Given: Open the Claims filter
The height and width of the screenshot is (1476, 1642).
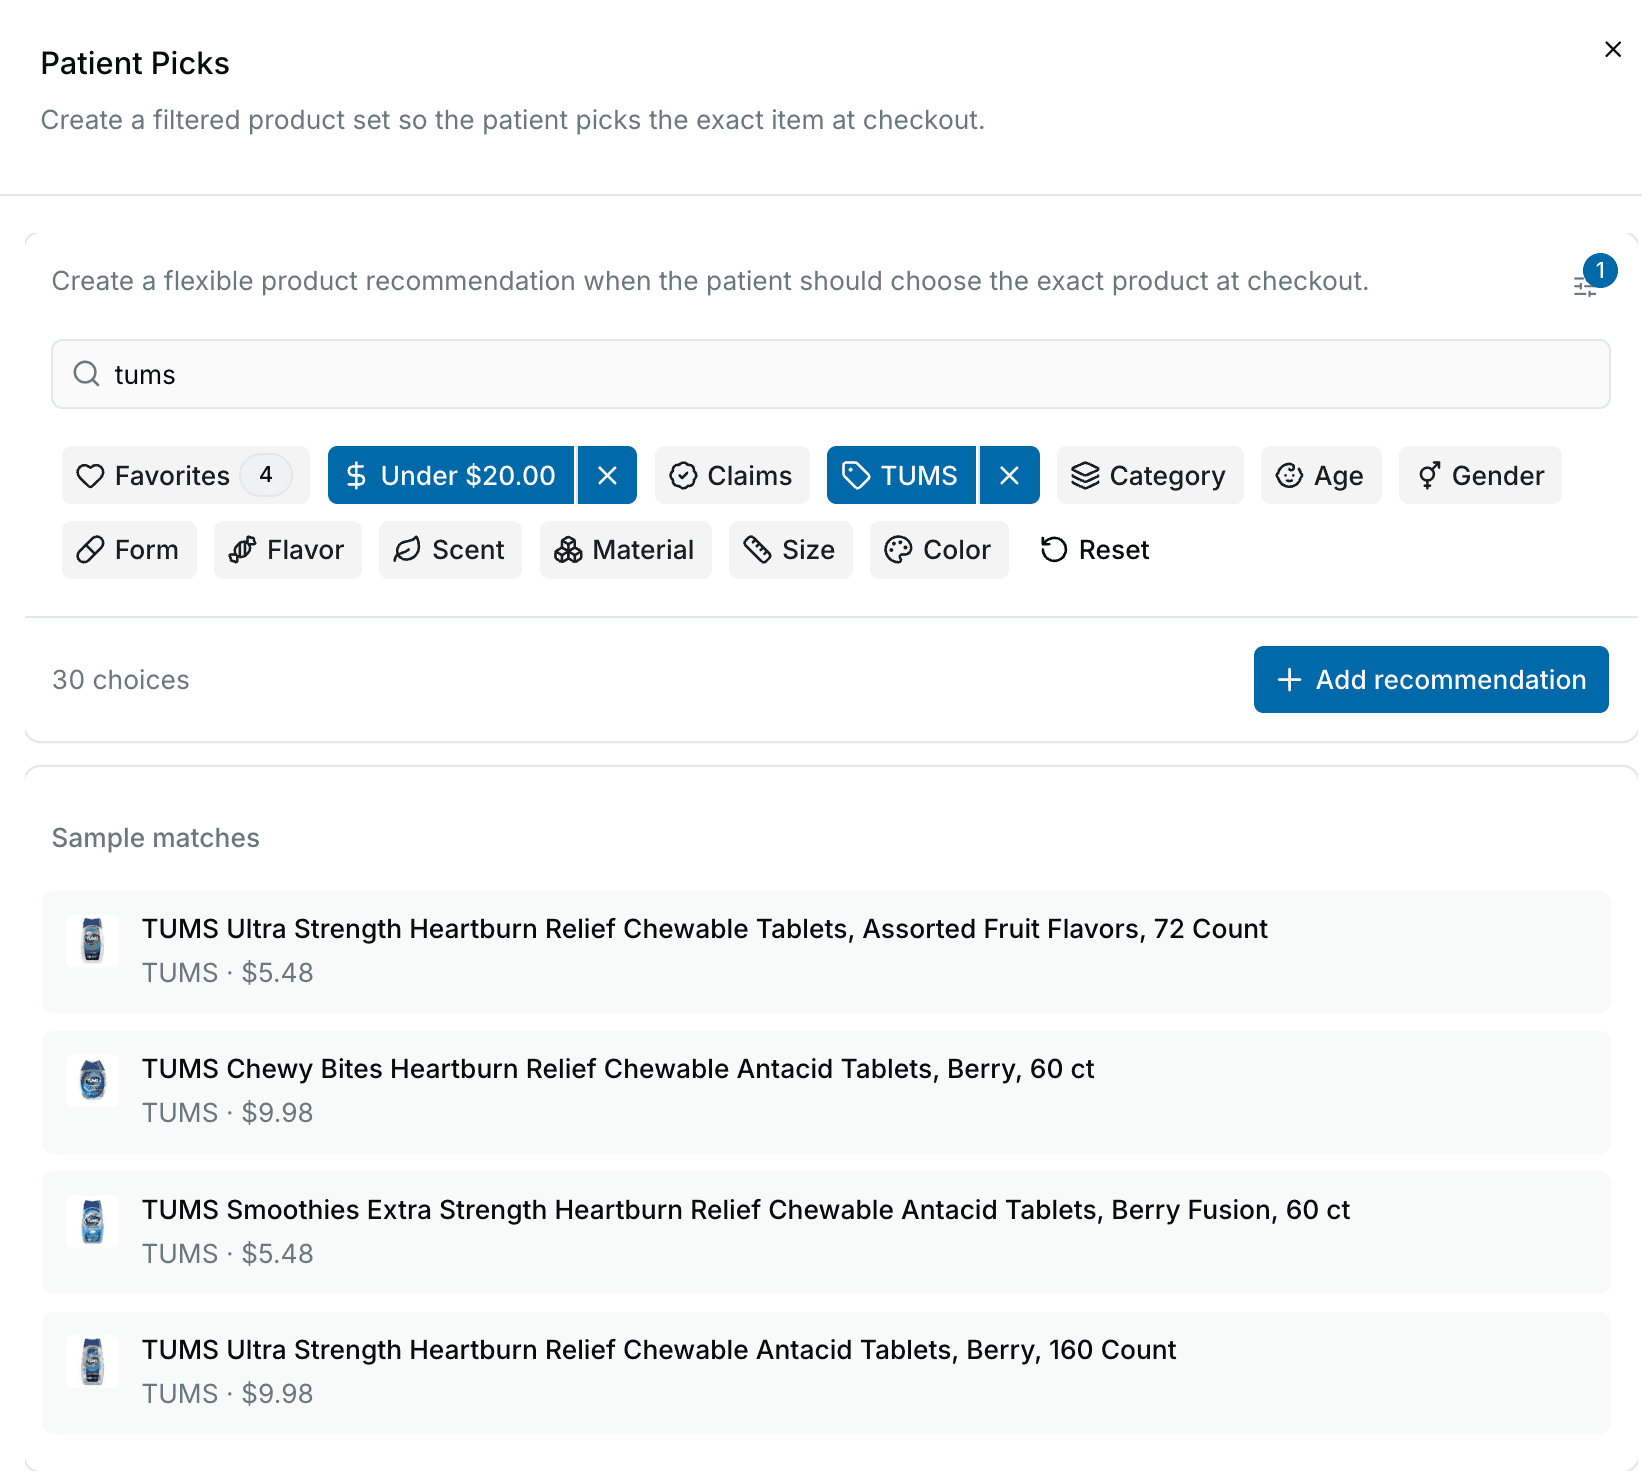Looking at the screenshot, I should tap(731, 475).
